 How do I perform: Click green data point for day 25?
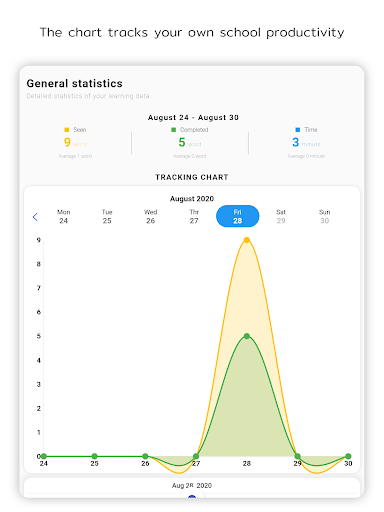(94, 456)
